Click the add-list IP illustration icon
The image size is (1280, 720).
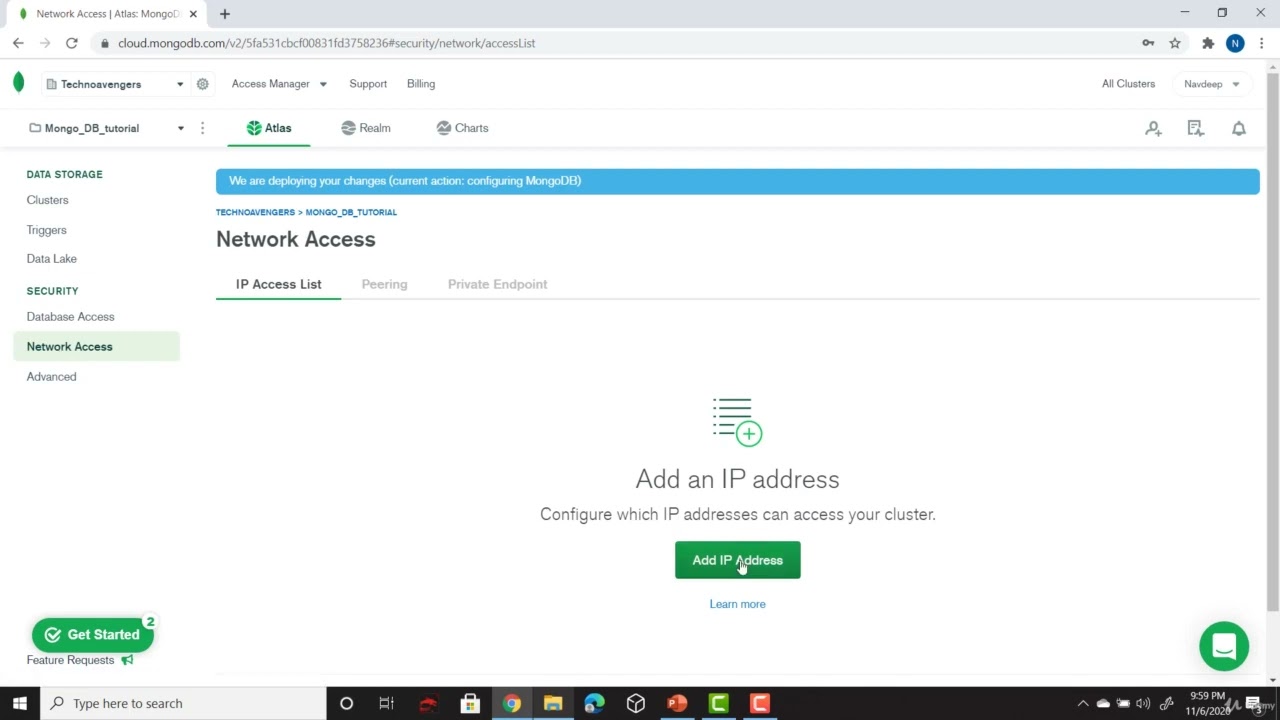(737, 421)
